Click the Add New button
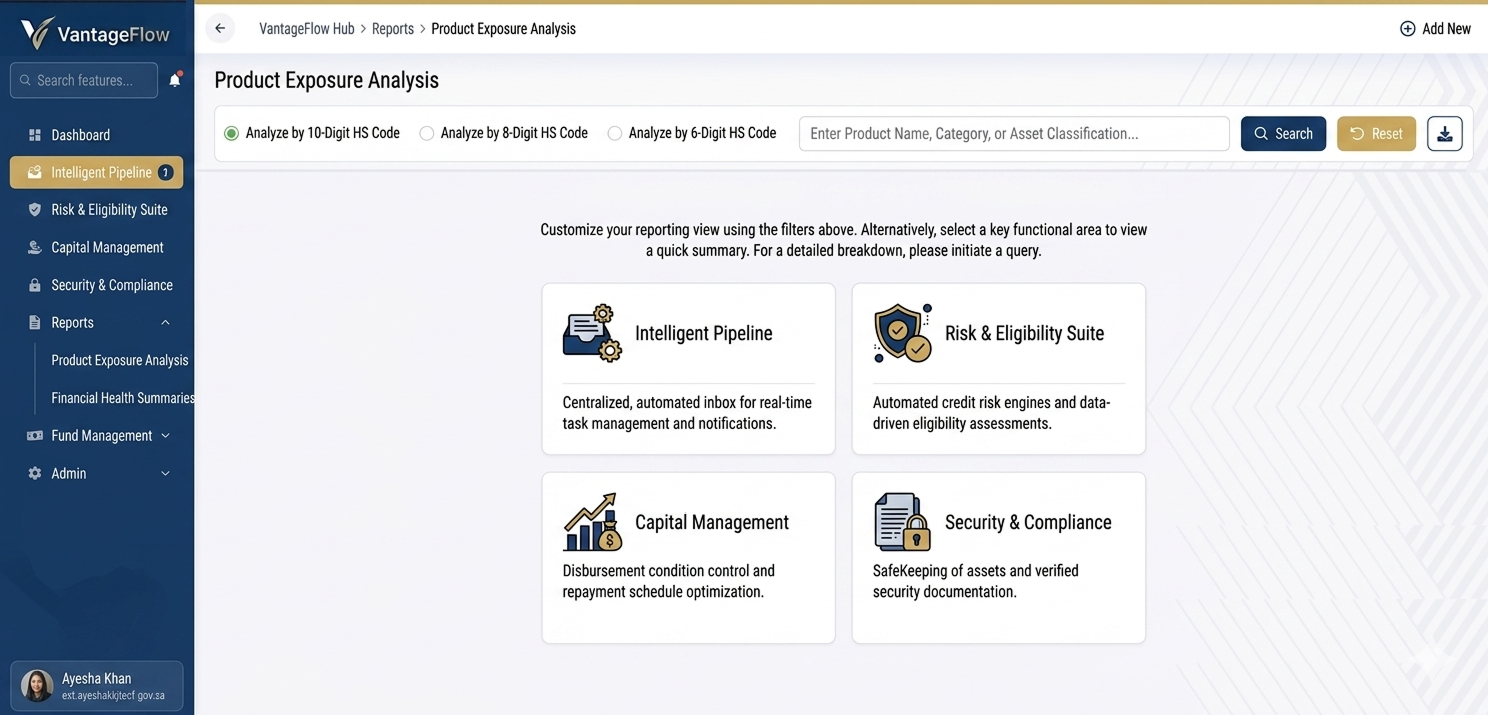 pyautogui.click(x=1435, y=29)
